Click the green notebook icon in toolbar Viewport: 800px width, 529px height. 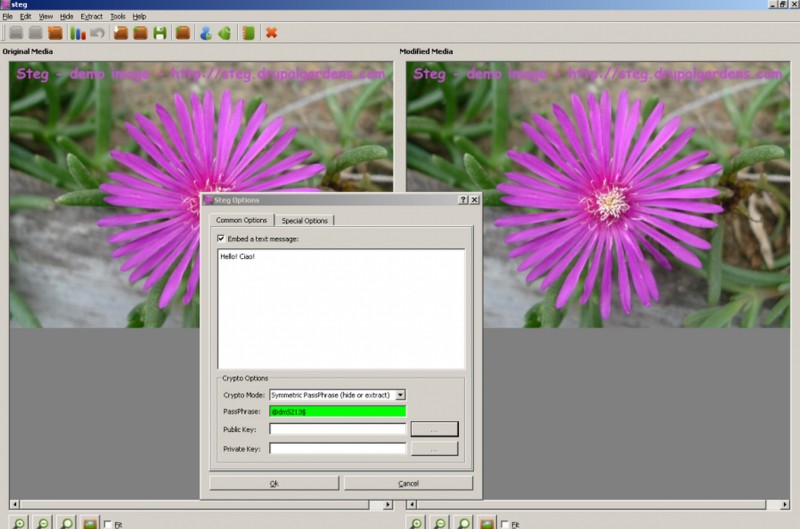pos(248,33)
